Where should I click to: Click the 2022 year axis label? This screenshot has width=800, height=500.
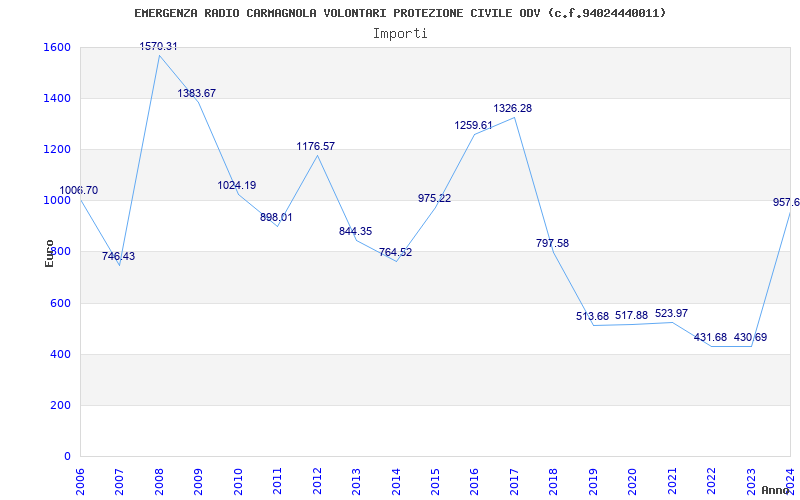(711, 481)
